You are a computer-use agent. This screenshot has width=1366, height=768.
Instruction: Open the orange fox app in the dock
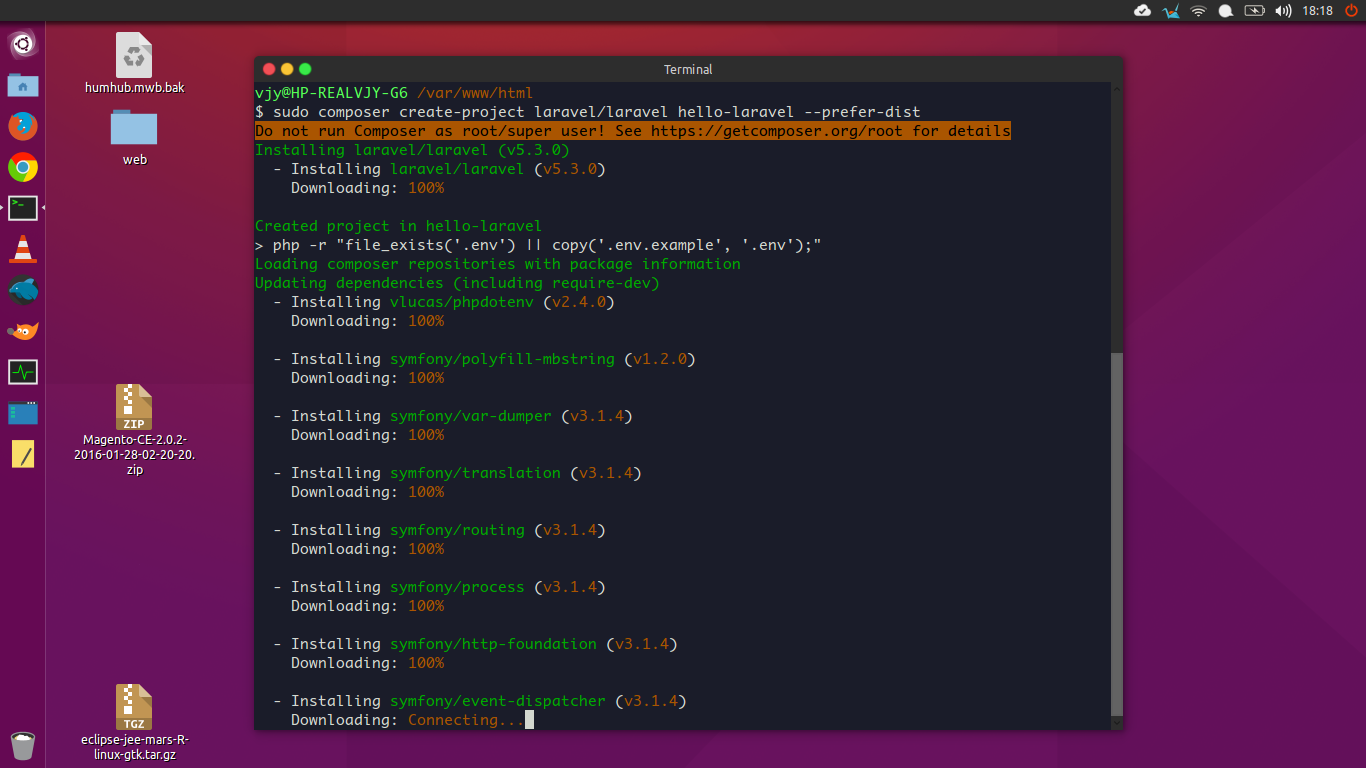22,331
